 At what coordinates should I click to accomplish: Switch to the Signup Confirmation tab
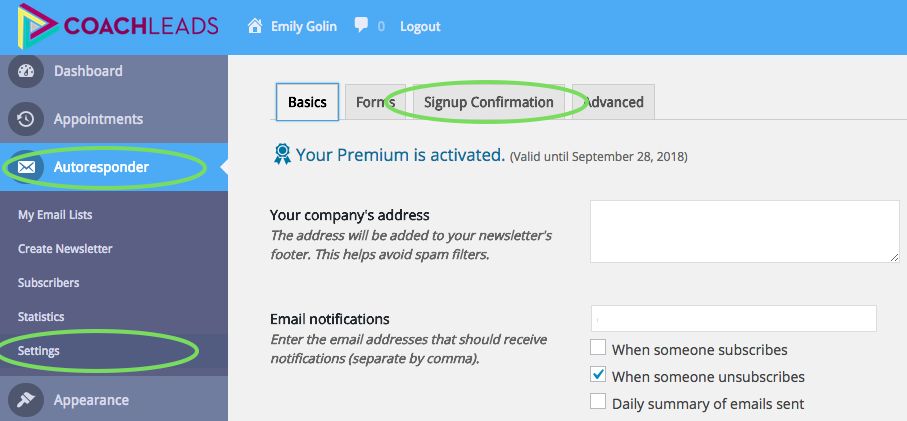click(x=488, y=102)
